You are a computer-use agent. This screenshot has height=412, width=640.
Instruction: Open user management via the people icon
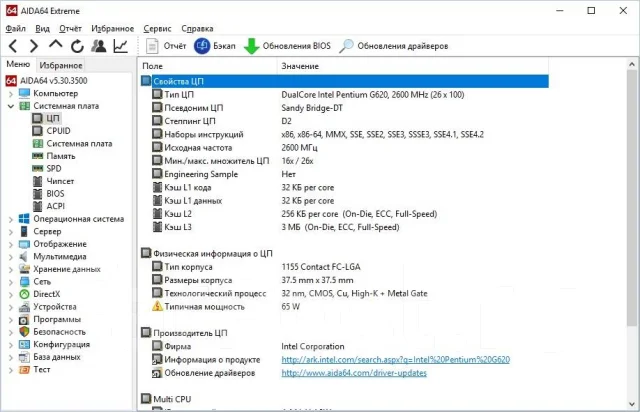click(x=99, y=46)
